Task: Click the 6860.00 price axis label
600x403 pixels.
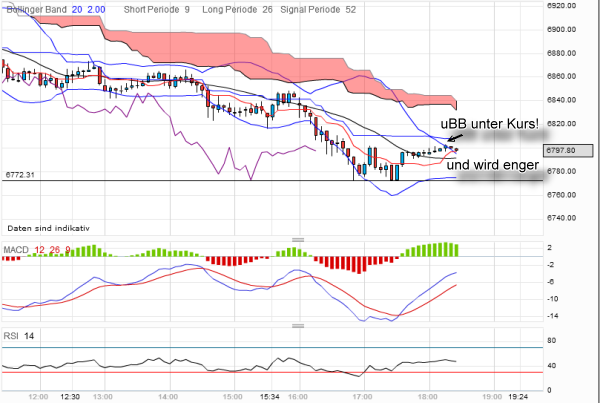Action: pos(562,77)
